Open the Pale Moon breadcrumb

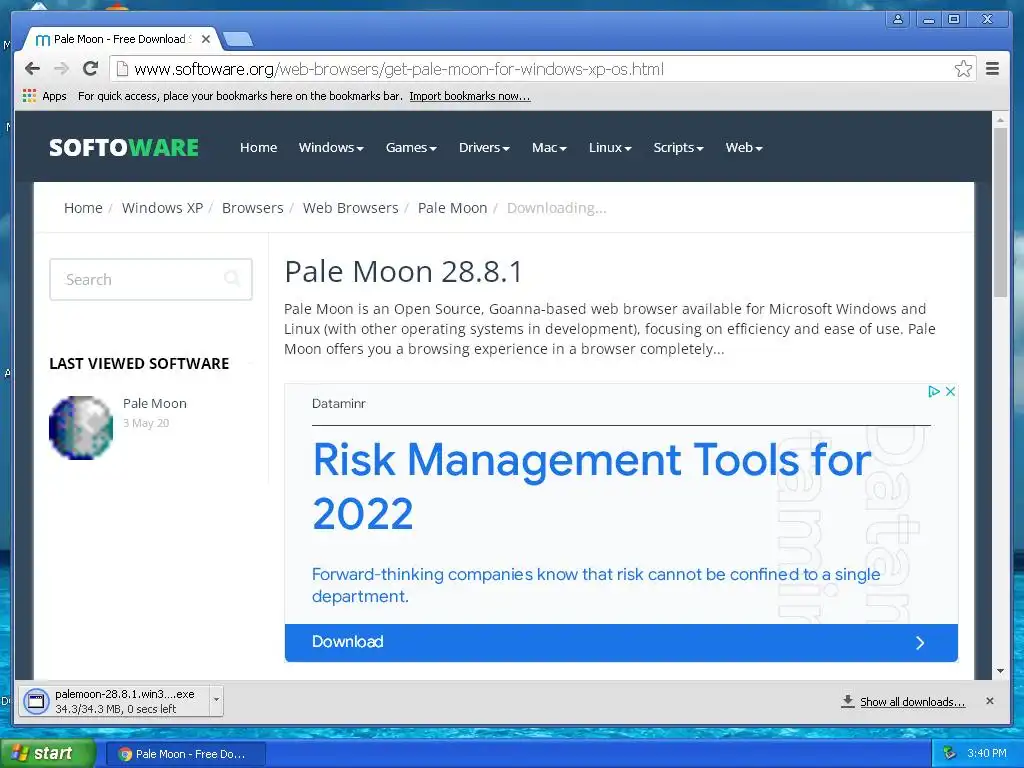tap(453, 208)
